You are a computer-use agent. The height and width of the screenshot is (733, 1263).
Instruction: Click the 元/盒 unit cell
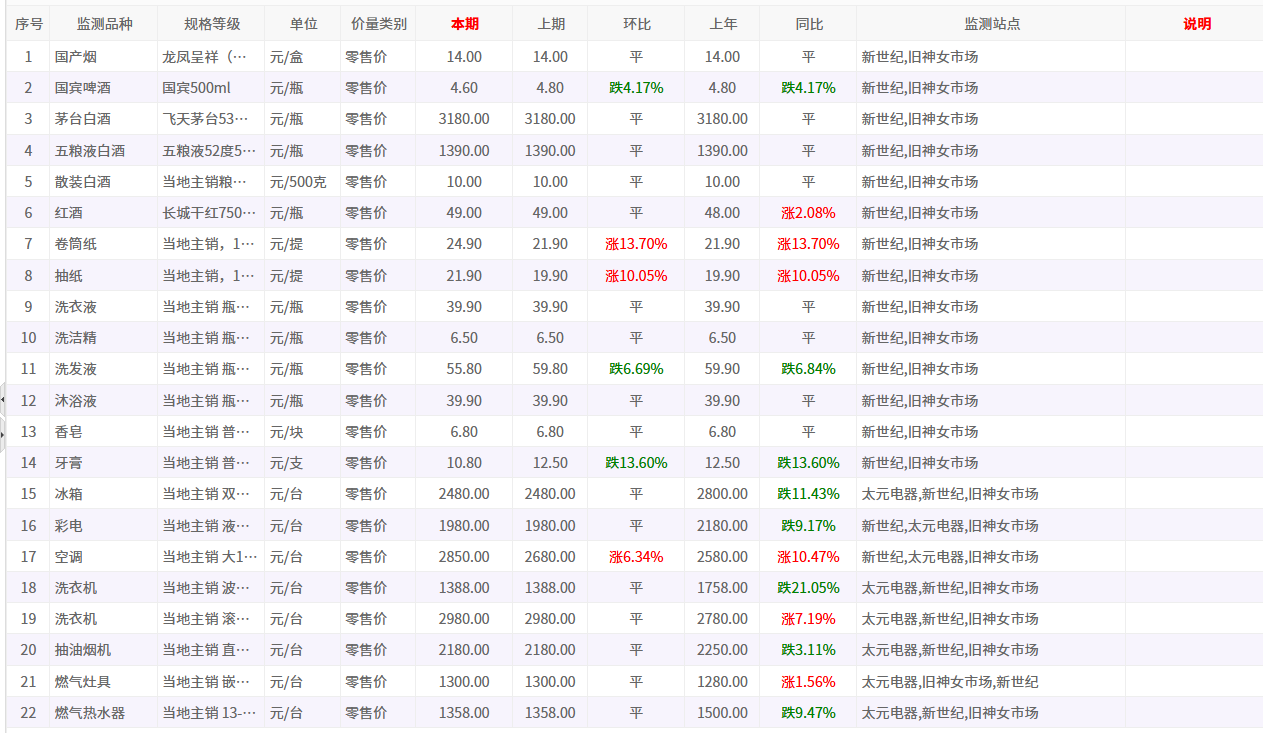303,57
